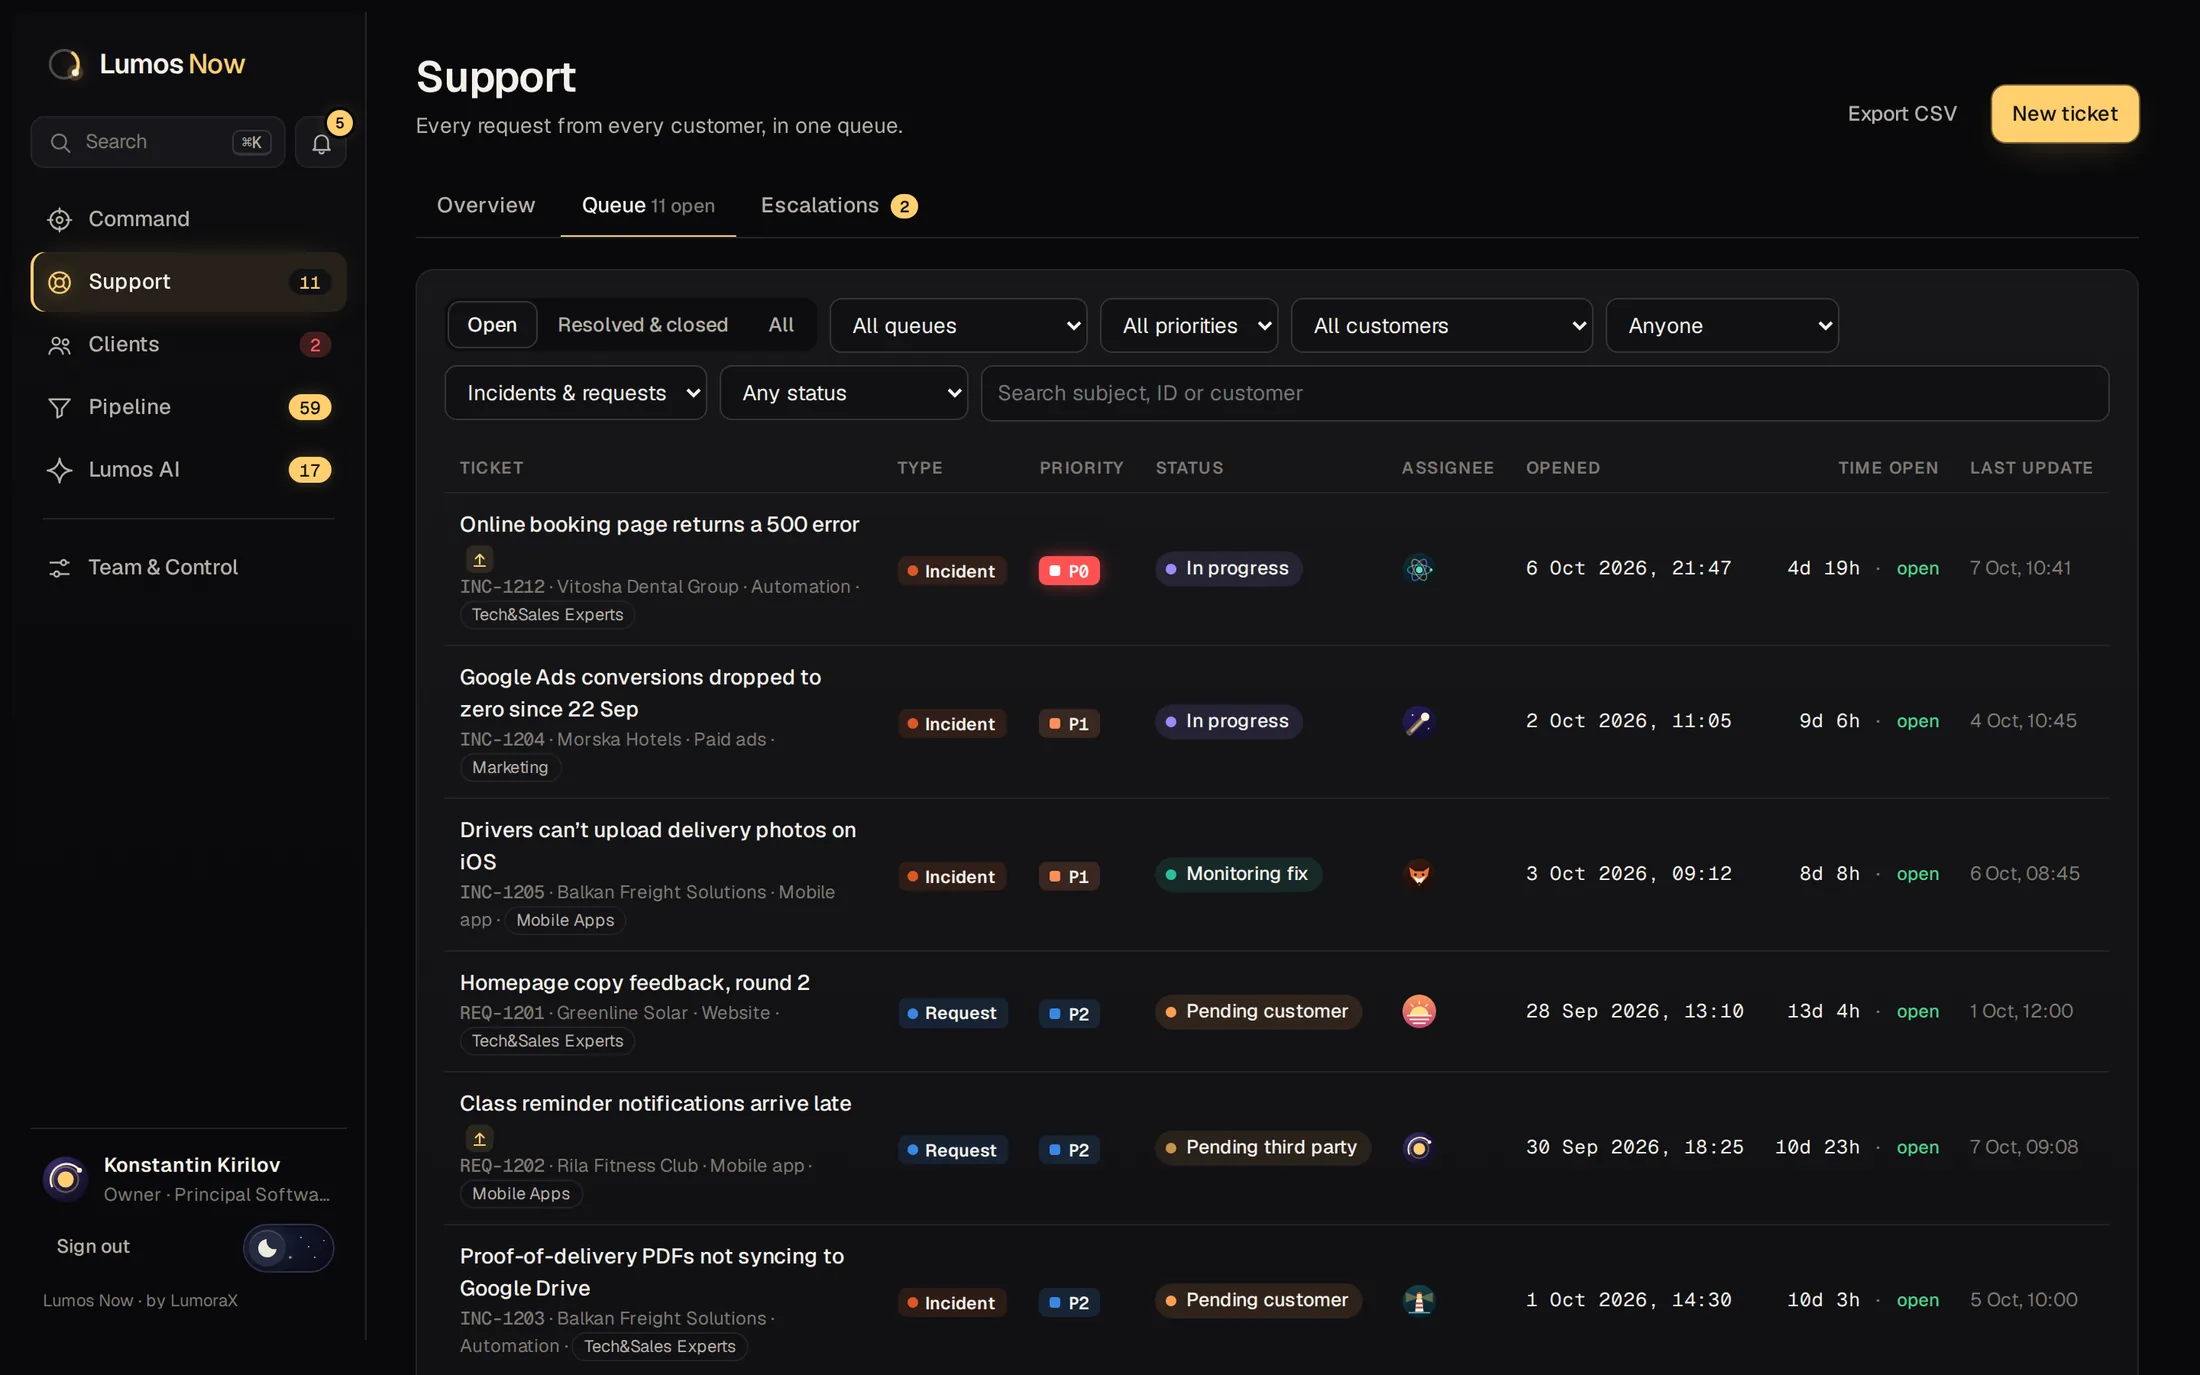Image resolution: width=2200 pixels, height=1375 pixels.
Task: Select the Open filter segment
Action: coord(492,325)
